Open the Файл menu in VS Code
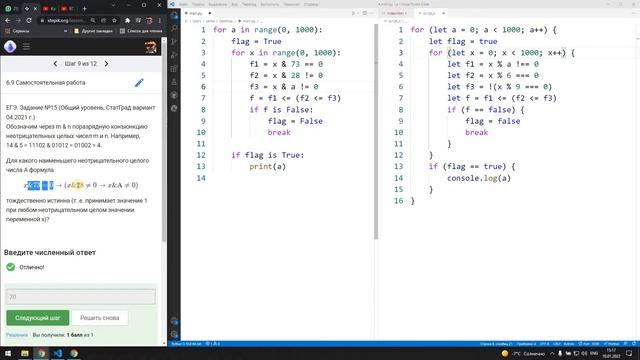 point(184,4)
